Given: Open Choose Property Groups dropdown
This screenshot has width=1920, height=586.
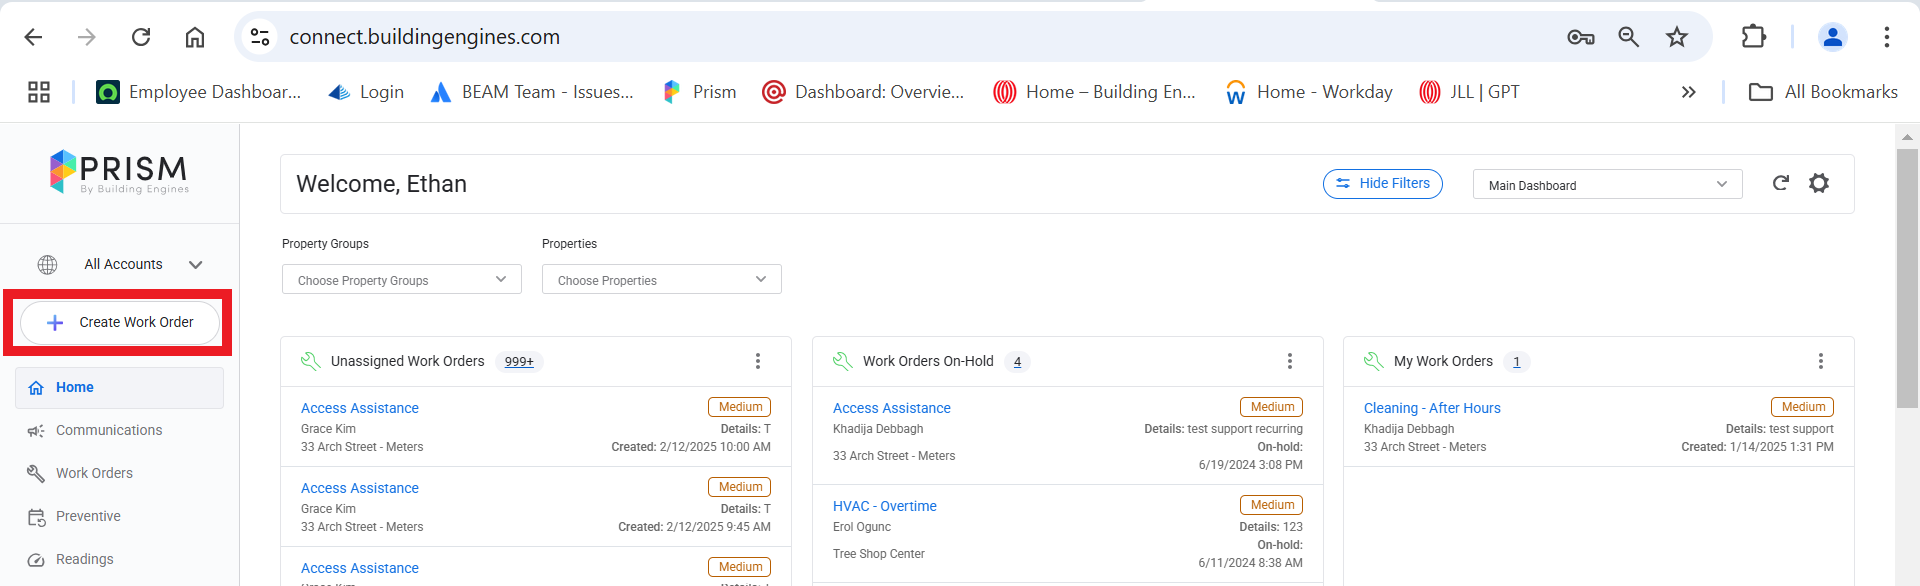Looking at the screenshot, I should pyautogui.click(x=401, y=280).
